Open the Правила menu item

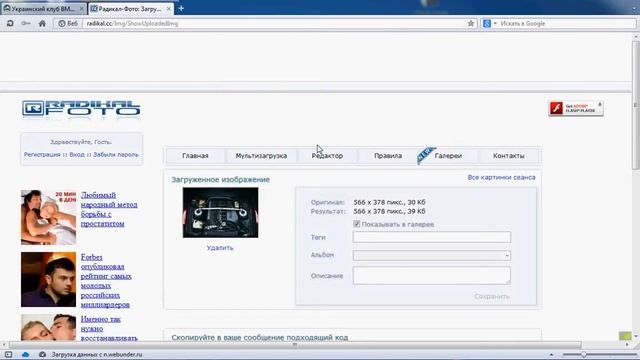(x=388, y=156)
